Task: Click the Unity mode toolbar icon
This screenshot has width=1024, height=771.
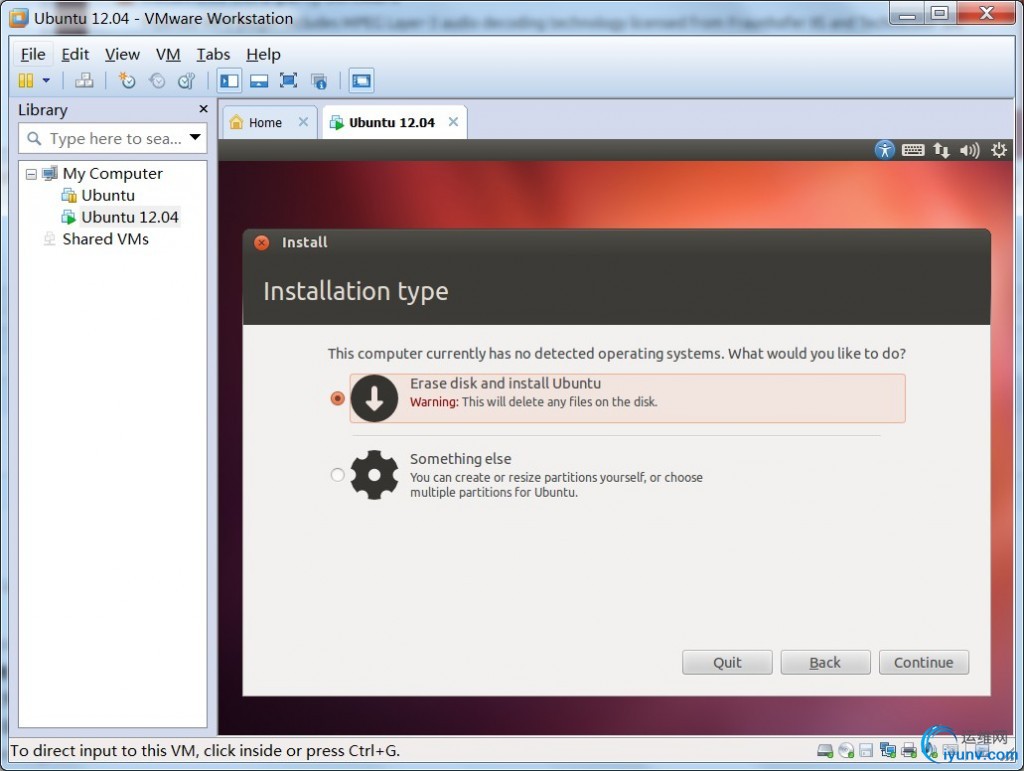Action: click(319, 81)
